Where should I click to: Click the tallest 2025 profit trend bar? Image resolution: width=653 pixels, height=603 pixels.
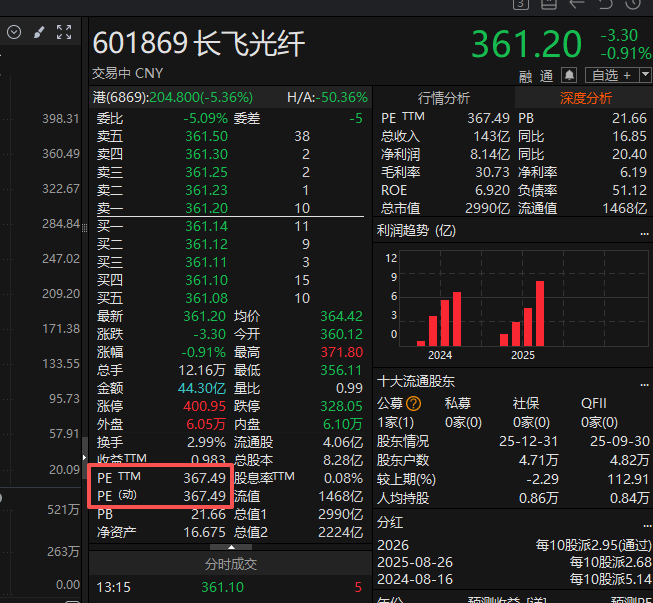coord(540,313)
